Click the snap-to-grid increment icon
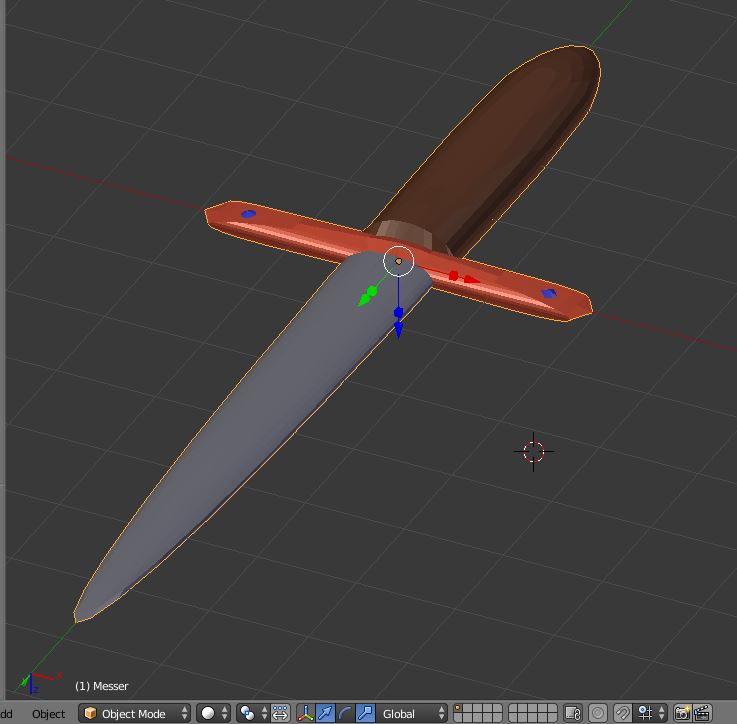The height and width of the screenshot is (724, 737). [645, 713]
